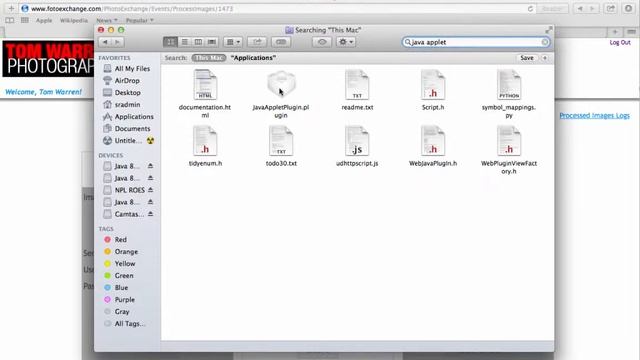Click Log Out on web page
This screenshot has height=360, width=640.
pyautogui.click(x=620, y=42)
